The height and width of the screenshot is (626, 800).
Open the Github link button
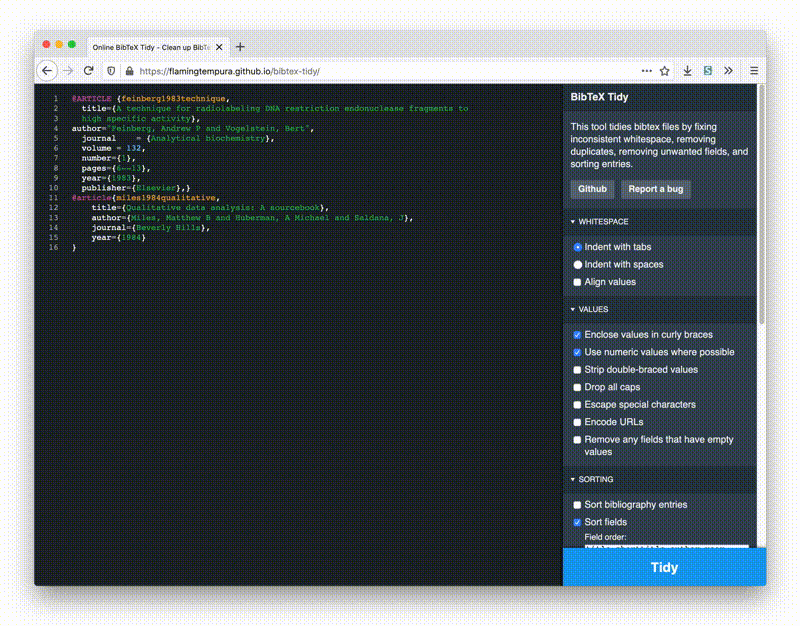(x=592, y=189)
